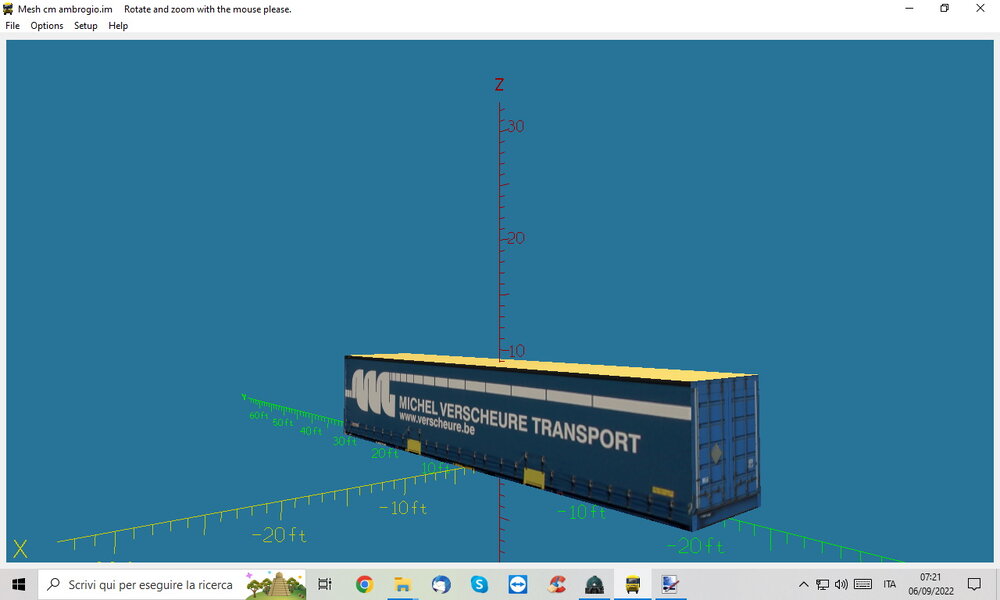This screenshot has height=600, width=1000.
Task: Show hidden system tray icons
Action: pyautogui.click(x=804, y=584)
